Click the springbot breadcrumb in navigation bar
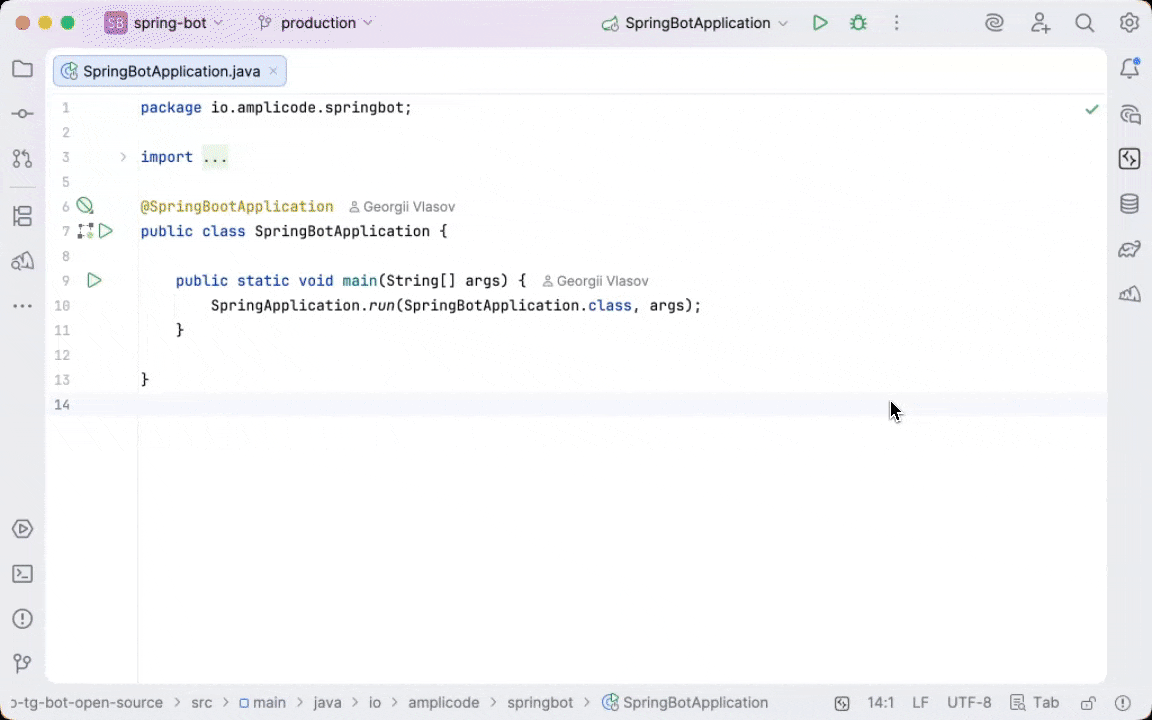Viewport: 1152px width, 720px height. click(540, 703)
